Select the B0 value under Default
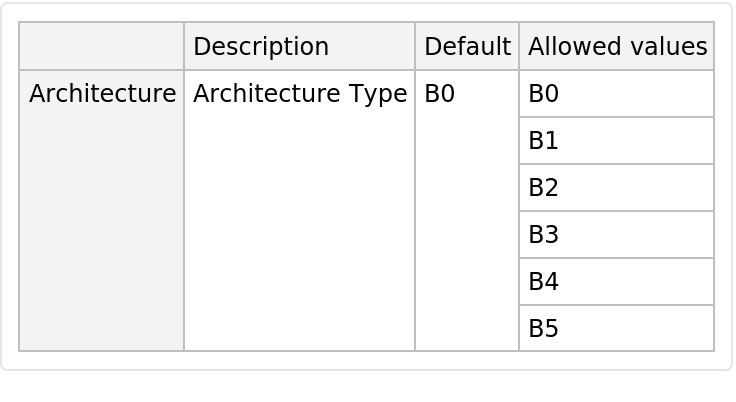 pyautogui.click(x=439, y=94)
